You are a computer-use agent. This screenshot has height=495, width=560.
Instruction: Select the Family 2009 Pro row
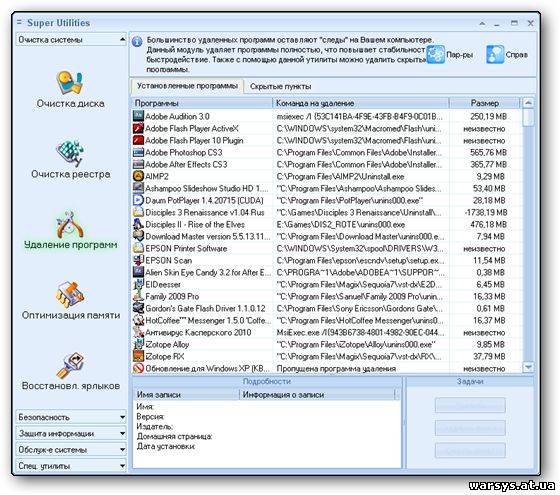click(326, 296)
